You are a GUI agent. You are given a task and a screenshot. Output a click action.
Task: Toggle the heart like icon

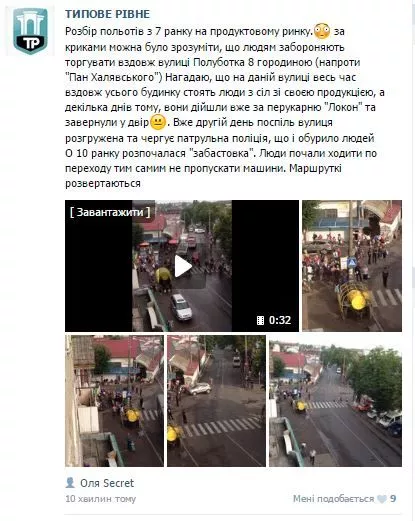(x=382, y=499)
